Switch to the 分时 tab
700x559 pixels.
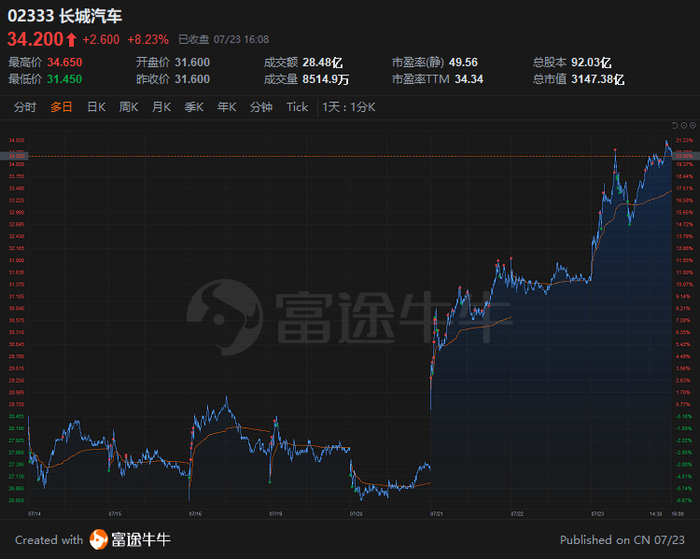tap(25, 107)
